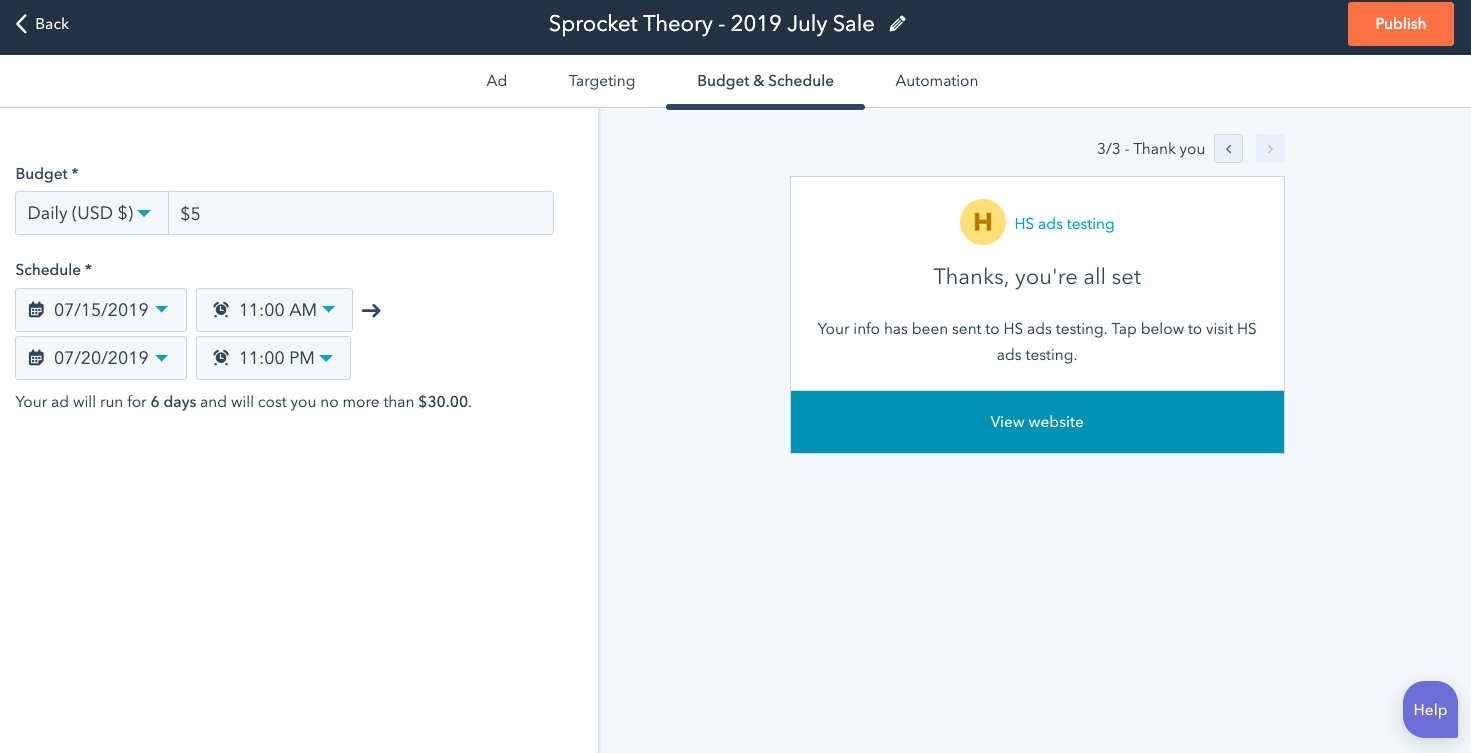Click the pencil icon to edit campaign name
Viewport: 1471px width, 753px height.
[x=898, y=24]
